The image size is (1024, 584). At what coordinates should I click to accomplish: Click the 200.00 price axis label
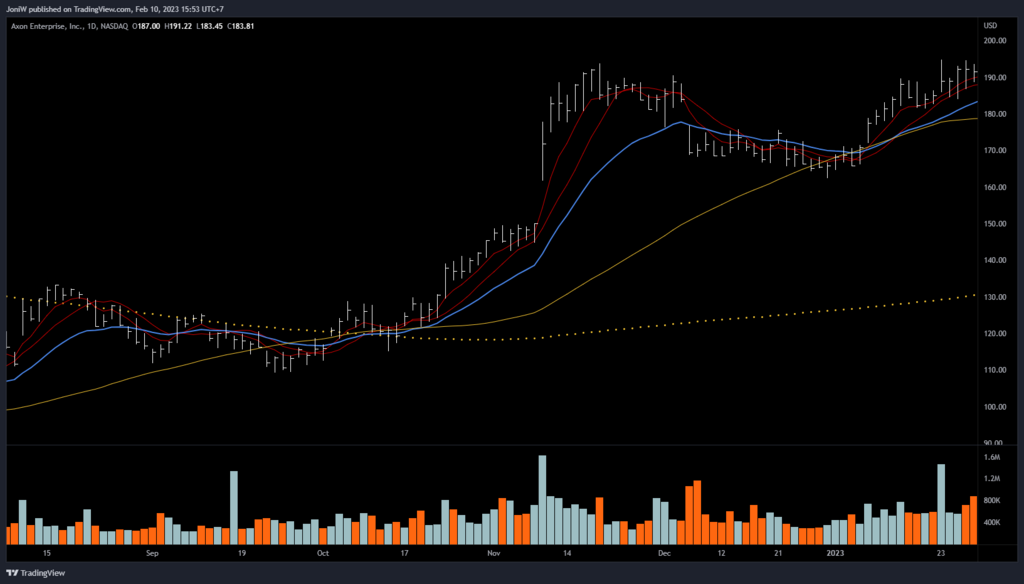[995, 41]
